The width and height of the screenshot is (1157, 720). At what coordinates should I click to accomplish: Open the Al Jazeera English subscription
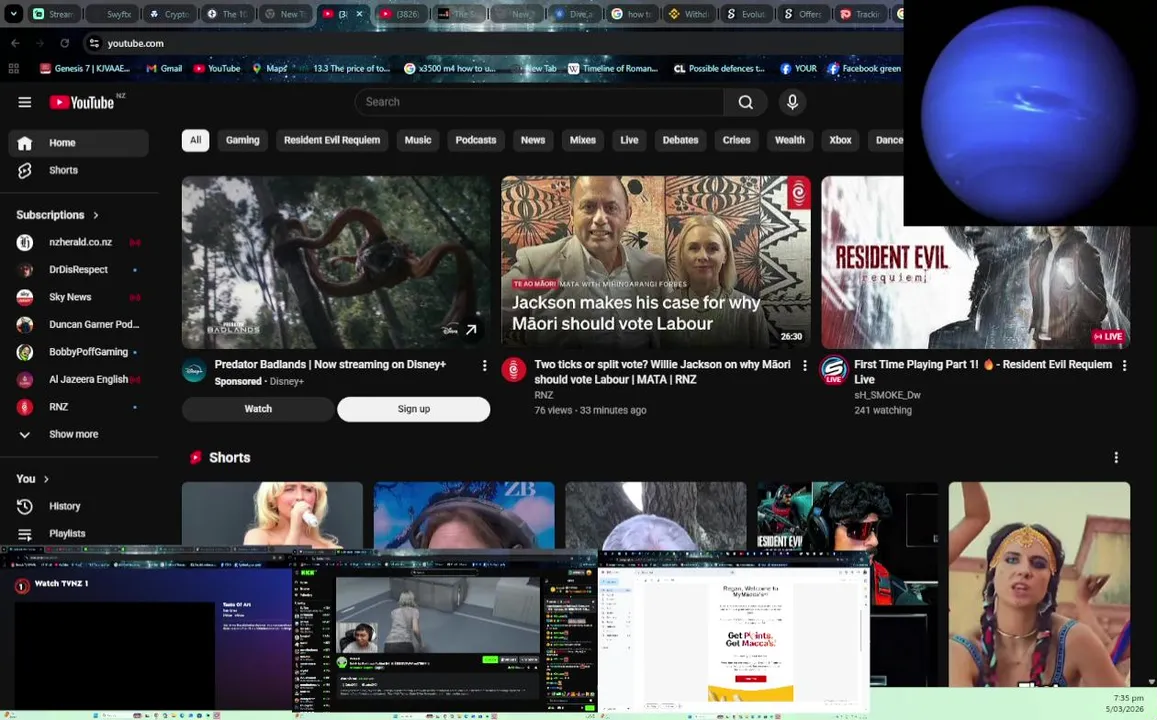[x=78, y=379]
